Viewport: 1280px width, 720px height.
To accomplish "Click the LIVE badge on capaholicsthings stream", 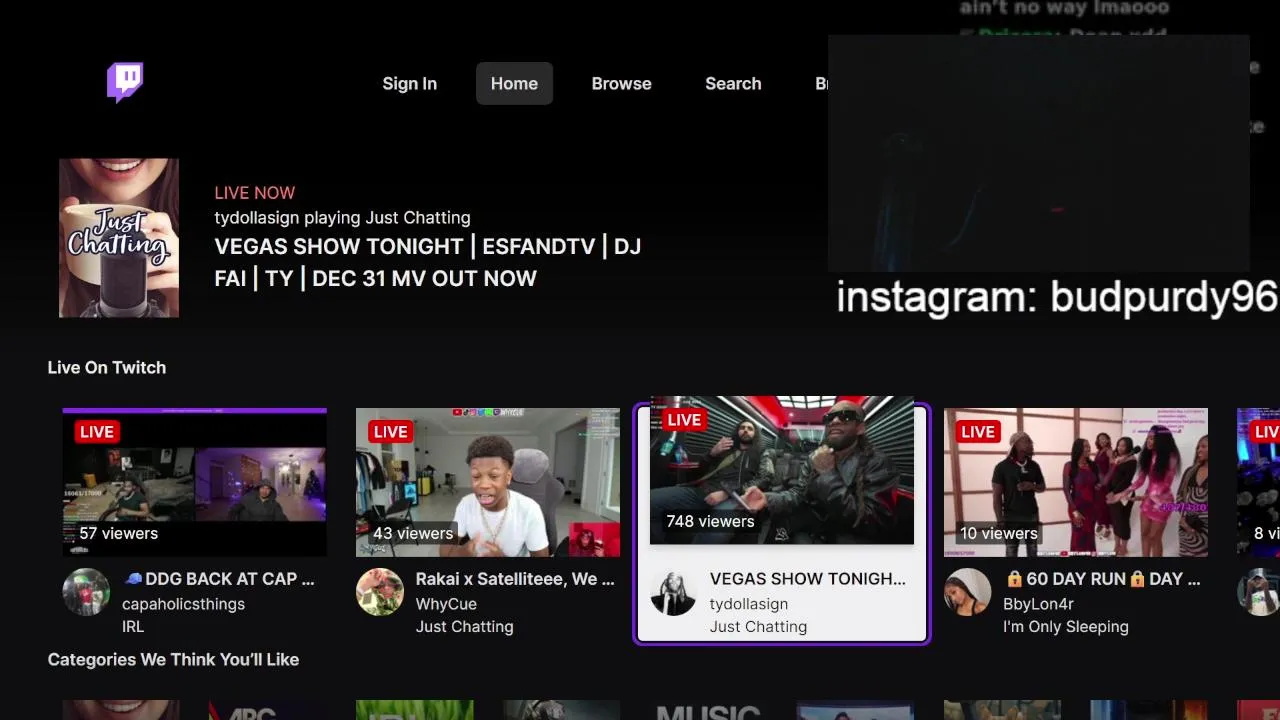I will (97, 432).
